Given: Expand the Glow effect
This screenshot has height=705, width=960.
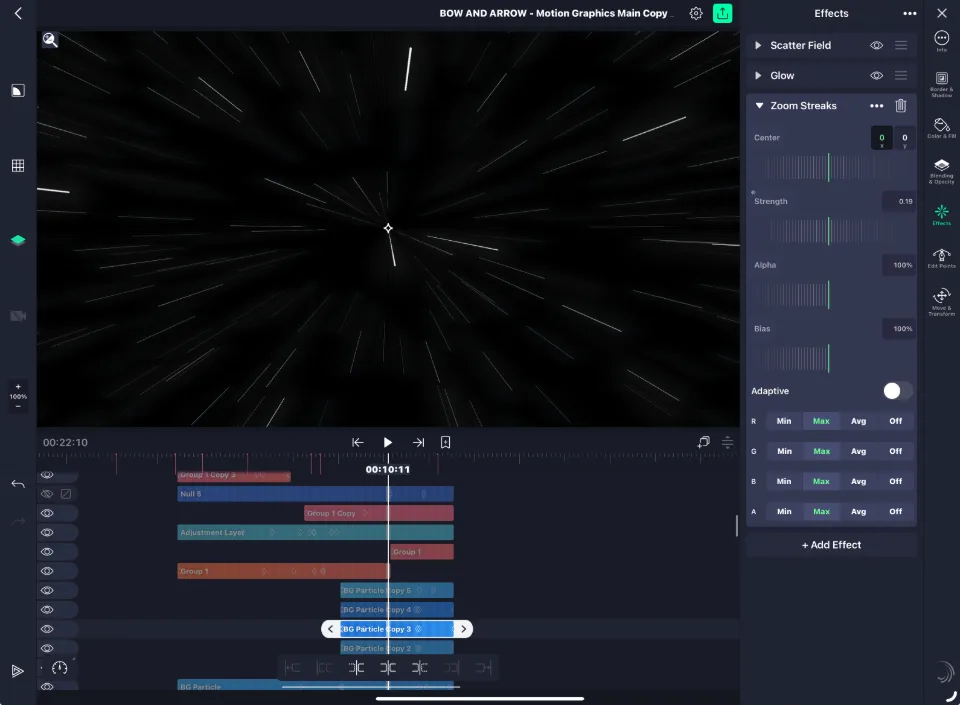Looking at the screenshot, I should (758, 75).
